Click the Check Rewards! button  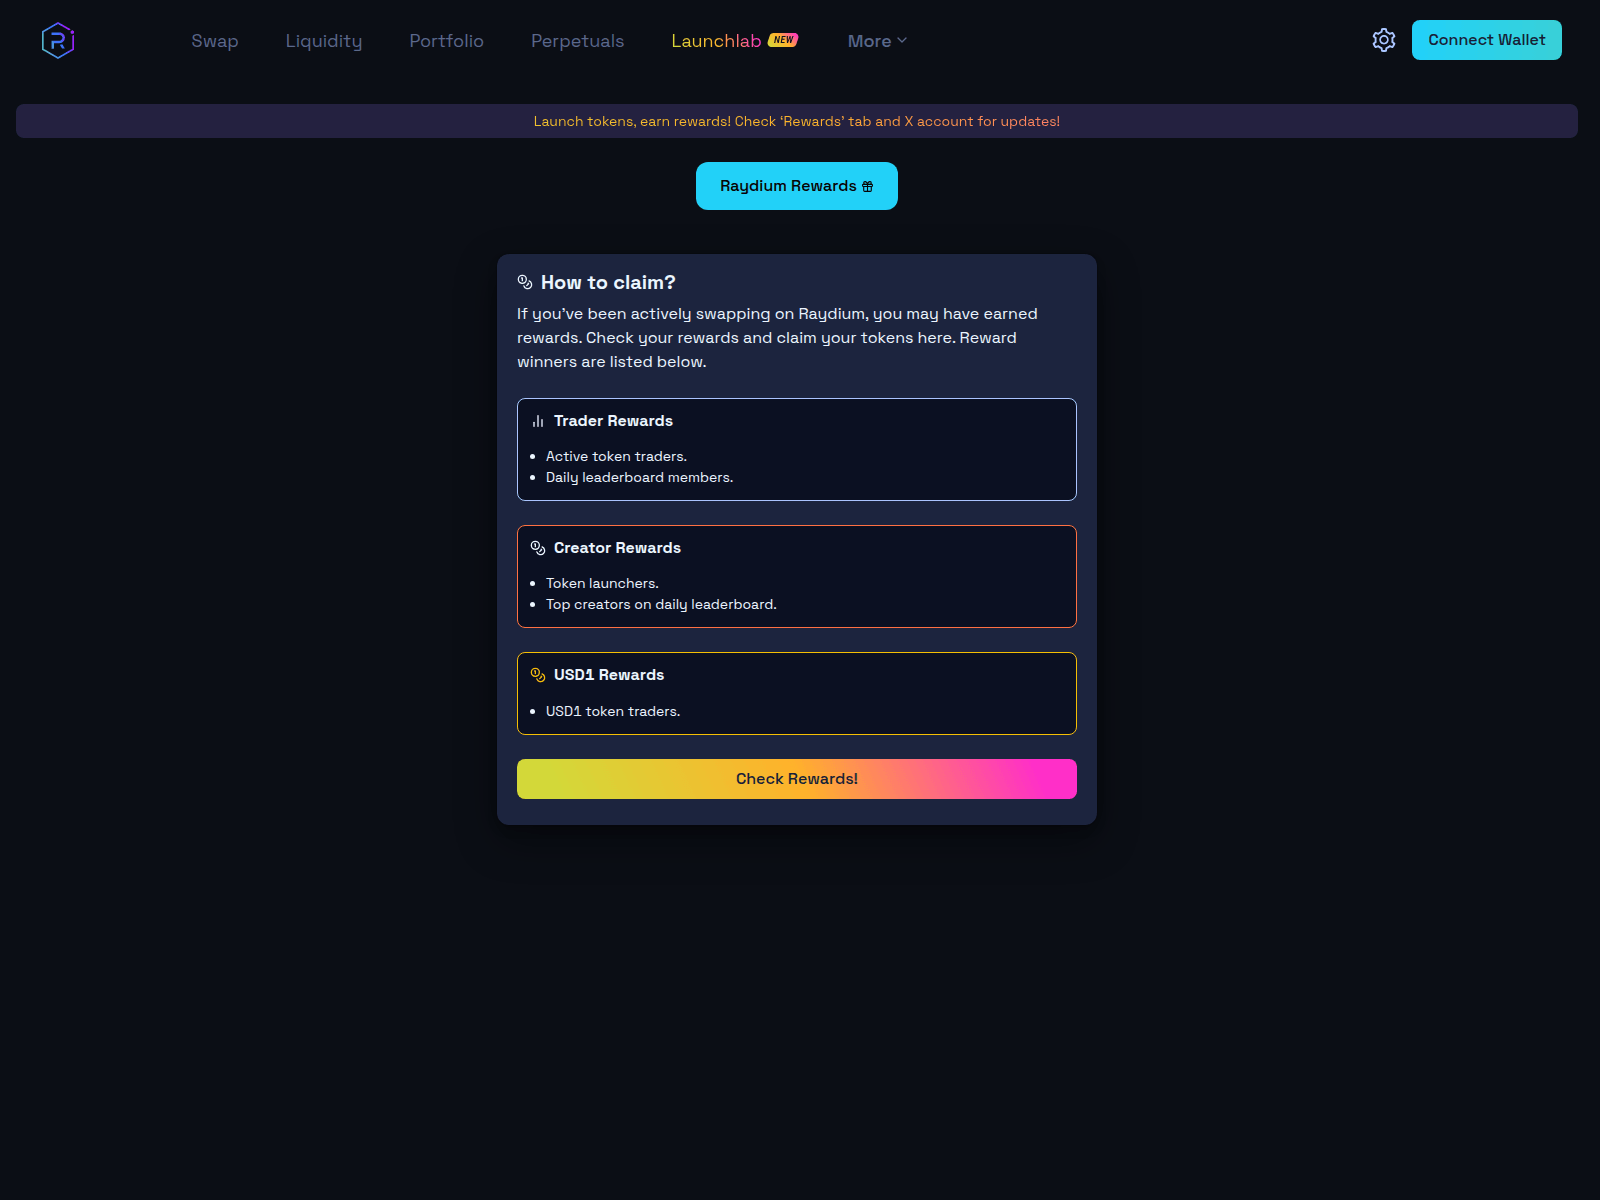pyautogui.click(x=797, y=779)
